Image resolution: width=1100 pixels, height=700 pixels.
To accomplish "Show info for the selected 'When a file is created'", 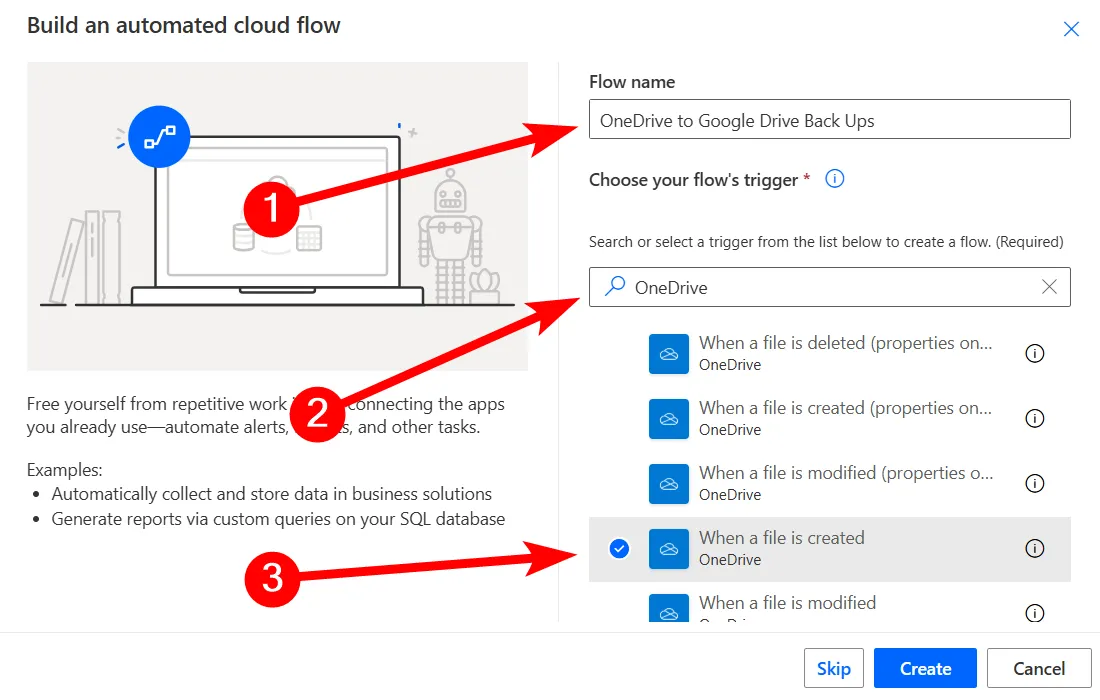I will point(1035,548).
